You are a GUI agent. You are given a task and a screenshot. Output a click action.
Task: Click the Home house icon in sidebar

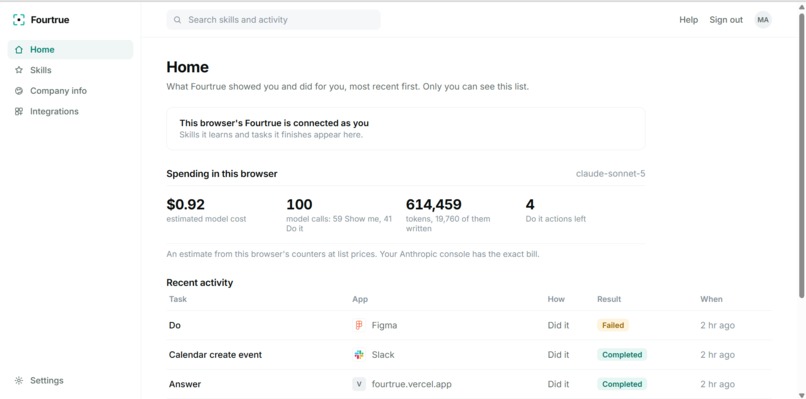pyautogui.click(x=19, y=50)
